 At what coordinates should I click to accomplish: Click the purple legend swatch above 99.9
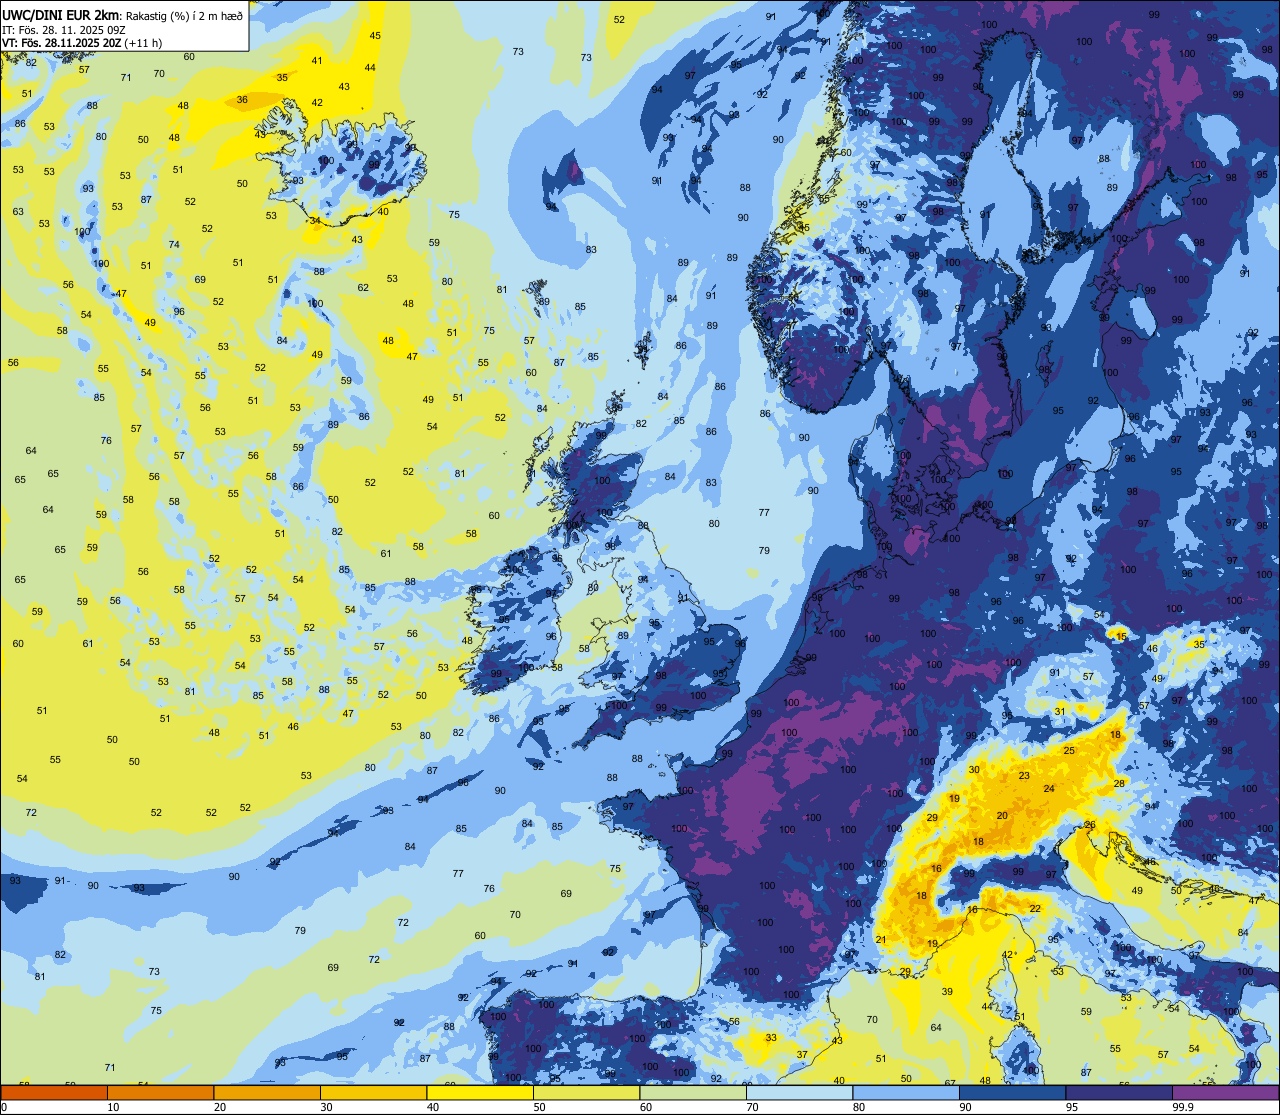(1226, 1092)
